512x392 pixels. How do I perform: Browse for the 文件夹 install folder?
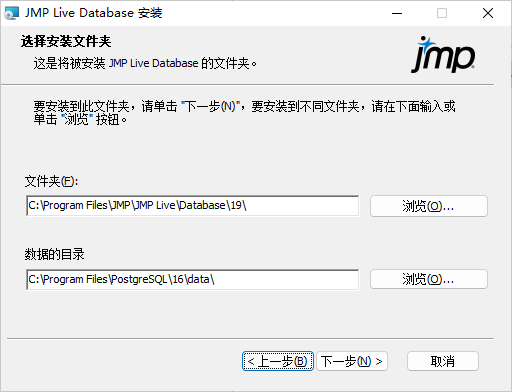tap(429, 206)
